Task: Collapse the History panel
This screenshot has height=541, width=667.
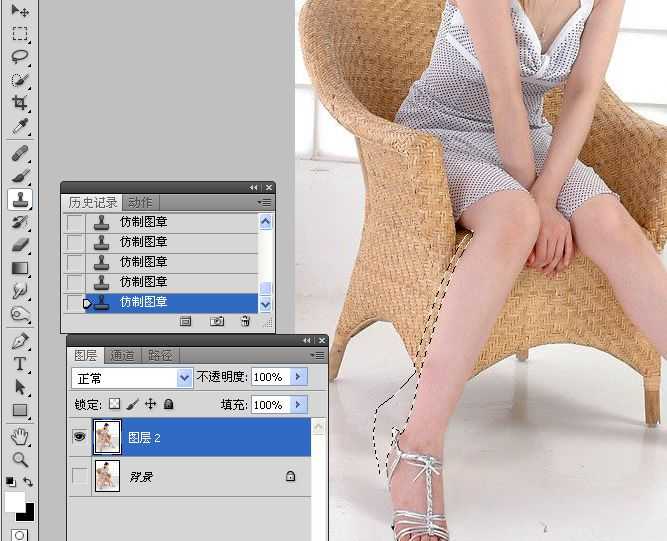Action: point(254,188)
